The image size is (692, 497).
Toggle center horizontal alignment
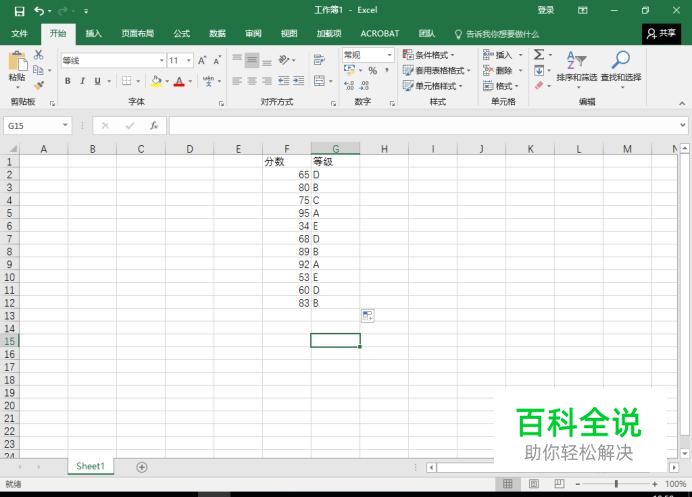[252, 81]
